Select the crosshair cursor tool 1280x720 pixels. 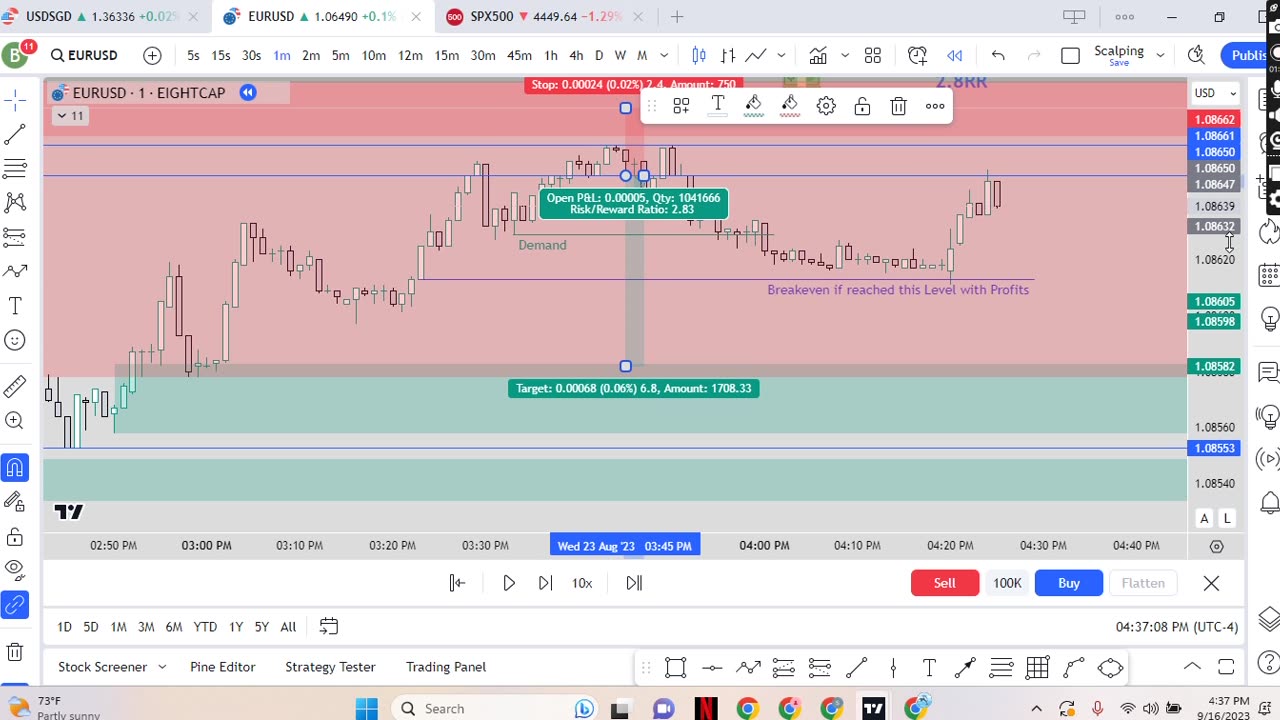coord(15,99)
